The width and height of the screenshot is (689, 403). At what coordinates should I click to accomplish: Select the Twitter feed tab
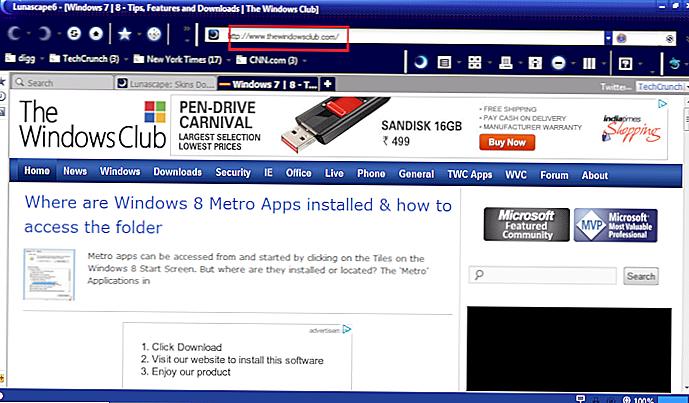click(616, 87)
